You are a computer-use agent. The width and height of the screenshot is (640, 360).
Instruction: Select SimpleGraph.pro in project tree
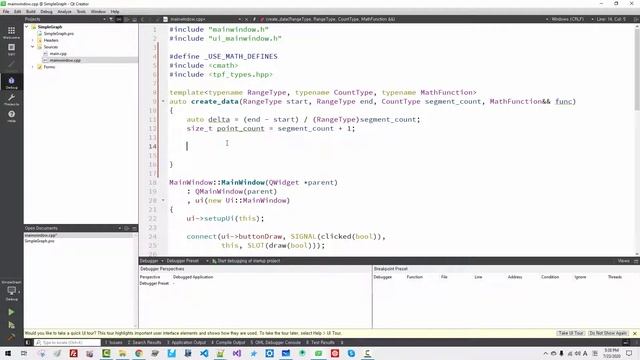(58, 33)
